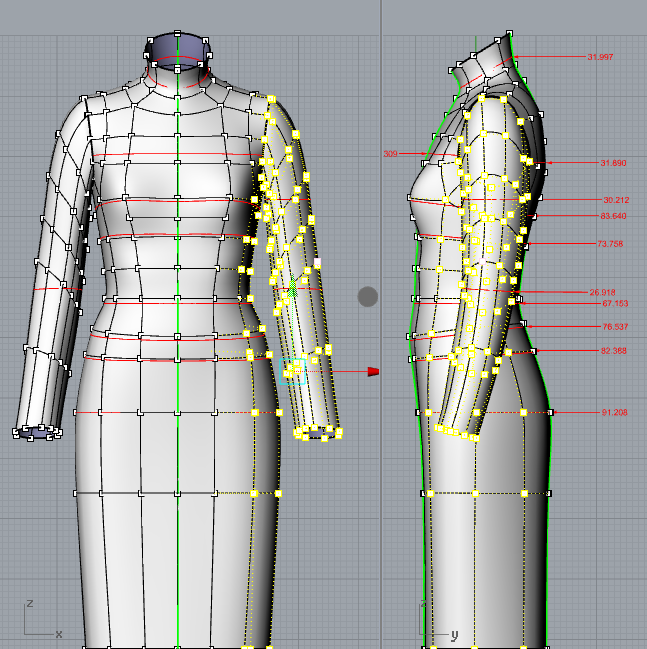This screenshot has height=649, width=647.
Task: Click the red gumball arrow pointing right
Action: (373, 372)
